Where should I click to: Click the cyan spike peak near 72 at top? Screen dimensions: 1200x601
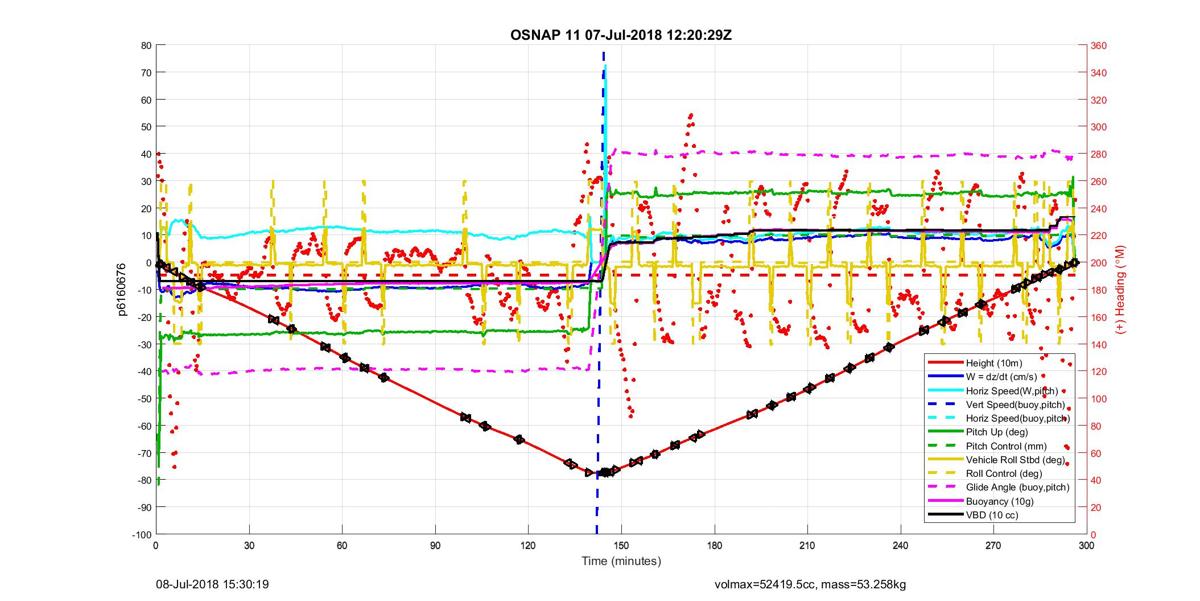[x=605, y=67]
